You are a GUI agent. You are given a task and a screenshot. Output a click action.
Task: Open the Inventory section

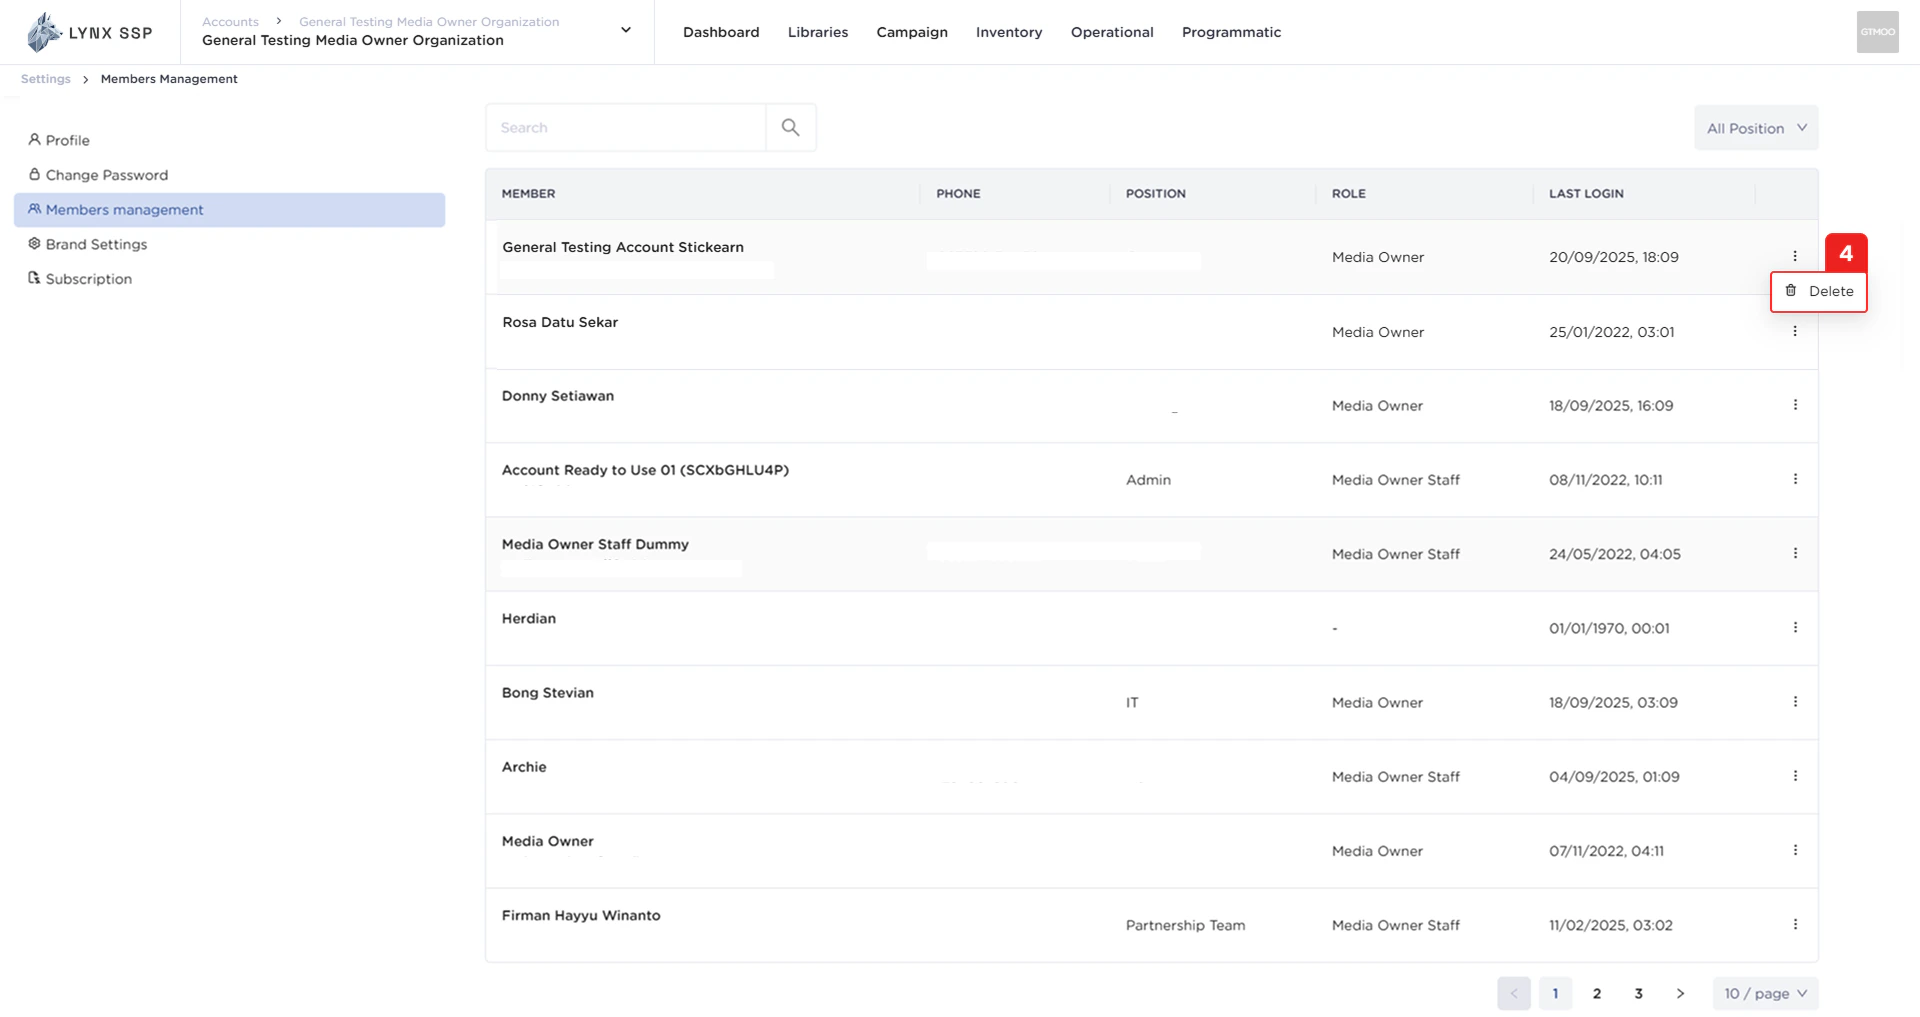1009,32
